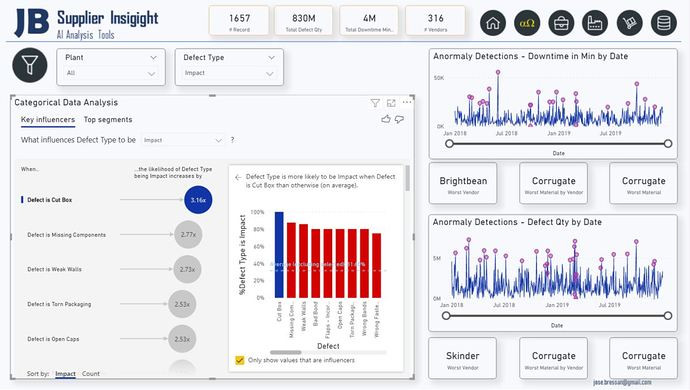Click the back arrow in detail pane

238,177
